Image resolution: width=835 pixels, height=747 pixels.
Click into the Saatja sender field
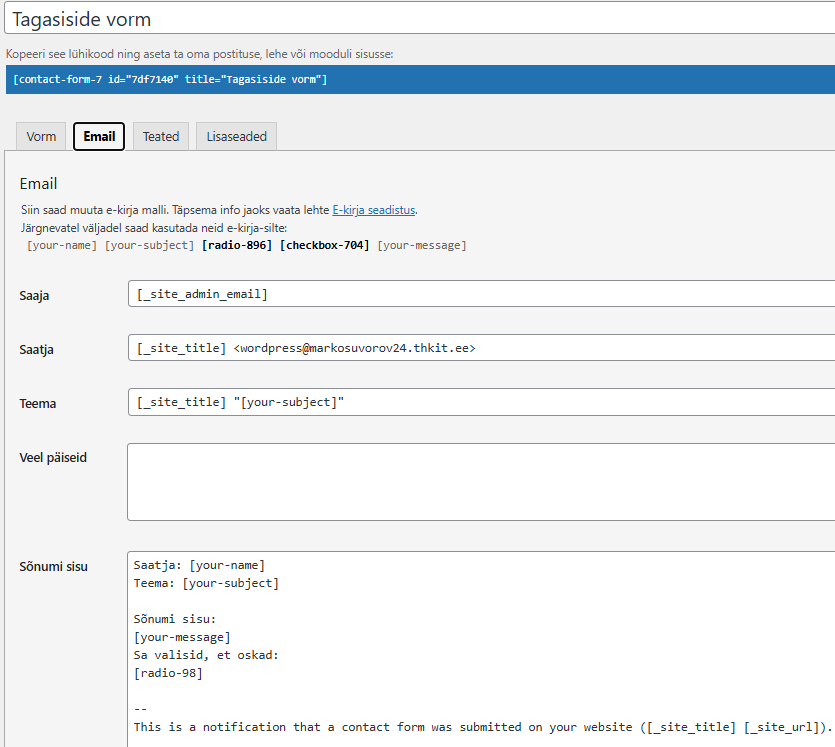[x=480, y=348]
